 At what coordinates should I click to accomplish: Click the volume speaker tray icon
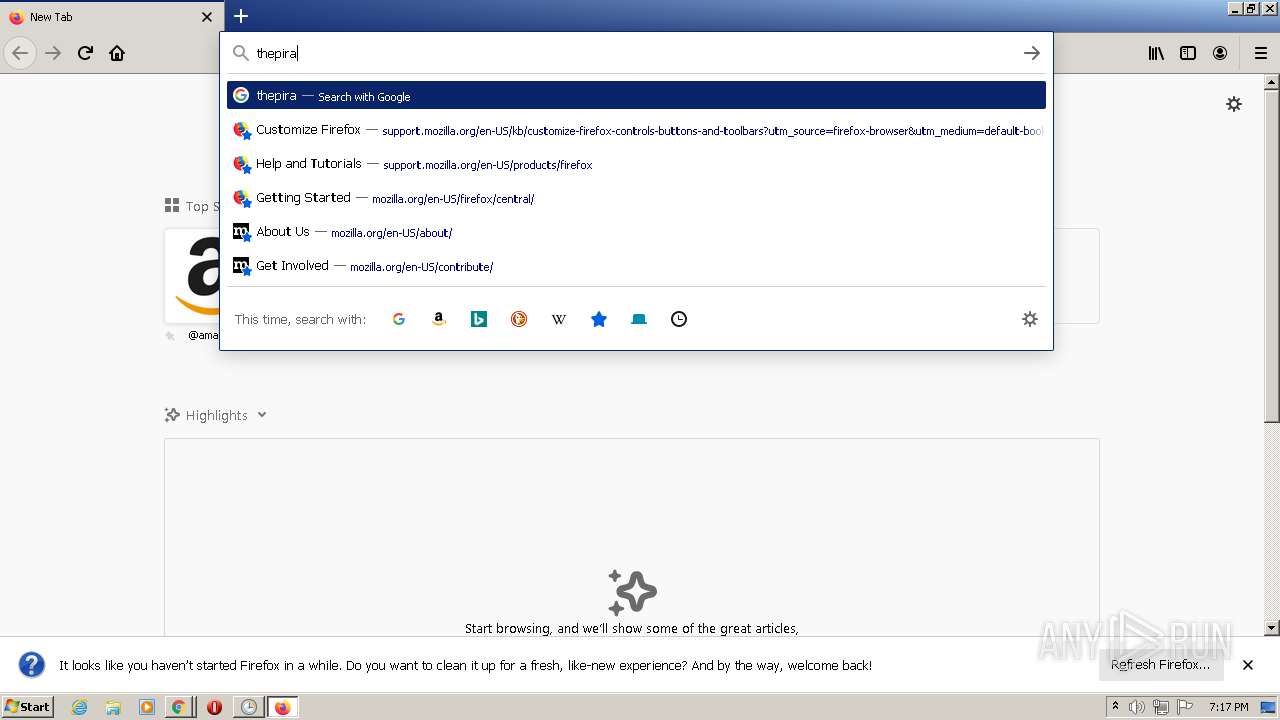(x=1137, y=707)
